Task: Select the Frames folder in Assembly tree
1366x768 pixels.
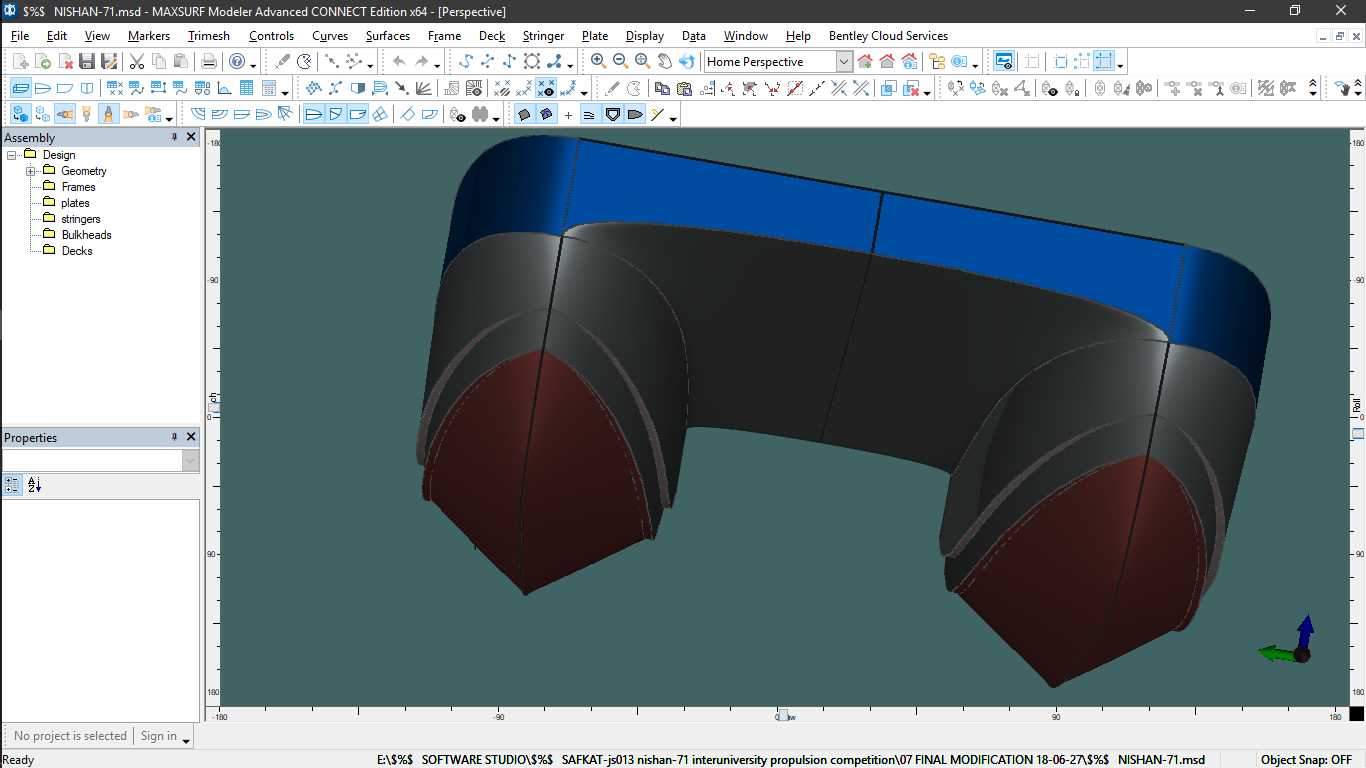Action: [78, 187]
